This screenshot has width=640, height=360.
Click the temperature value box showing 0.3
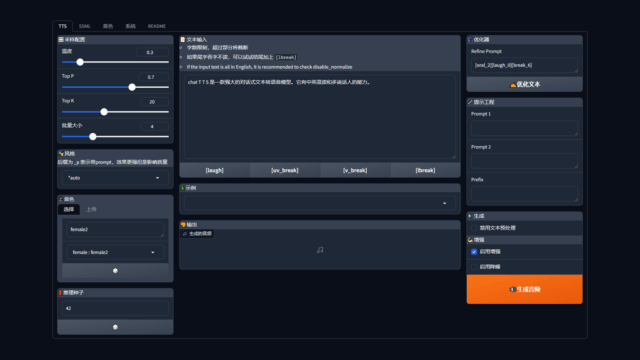coord(152,52)
